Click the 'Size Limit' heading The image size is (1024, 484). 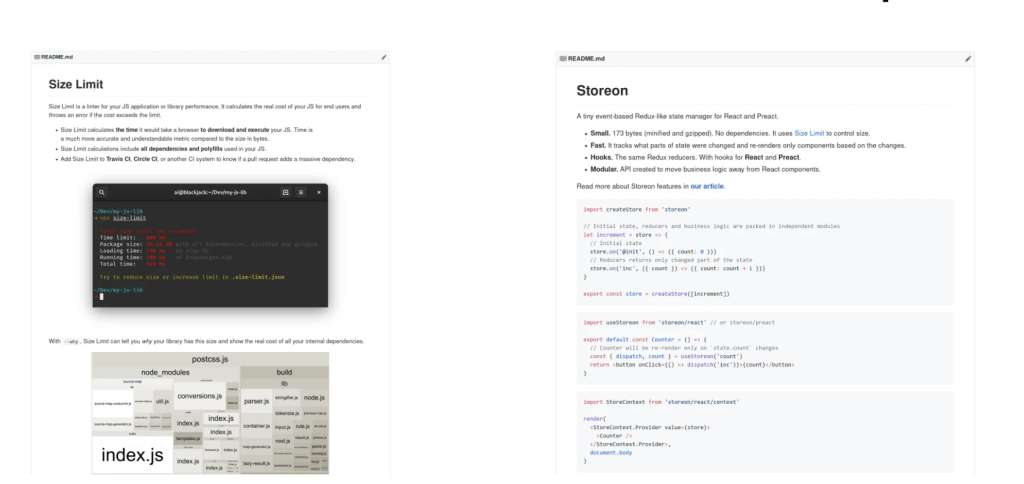click(76, 84)
